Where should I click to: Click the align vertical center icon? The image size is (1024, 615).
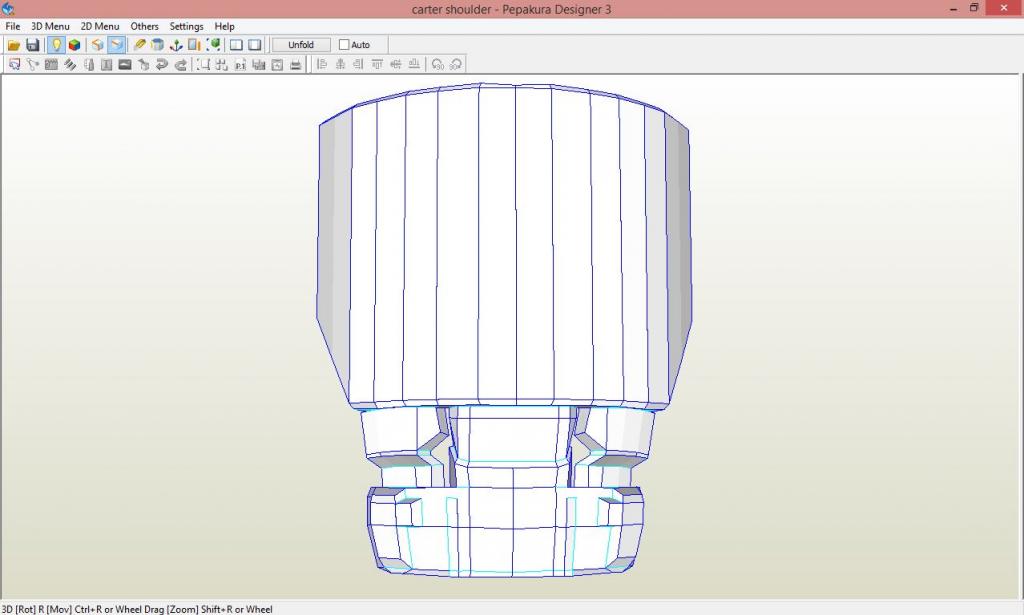395,64
